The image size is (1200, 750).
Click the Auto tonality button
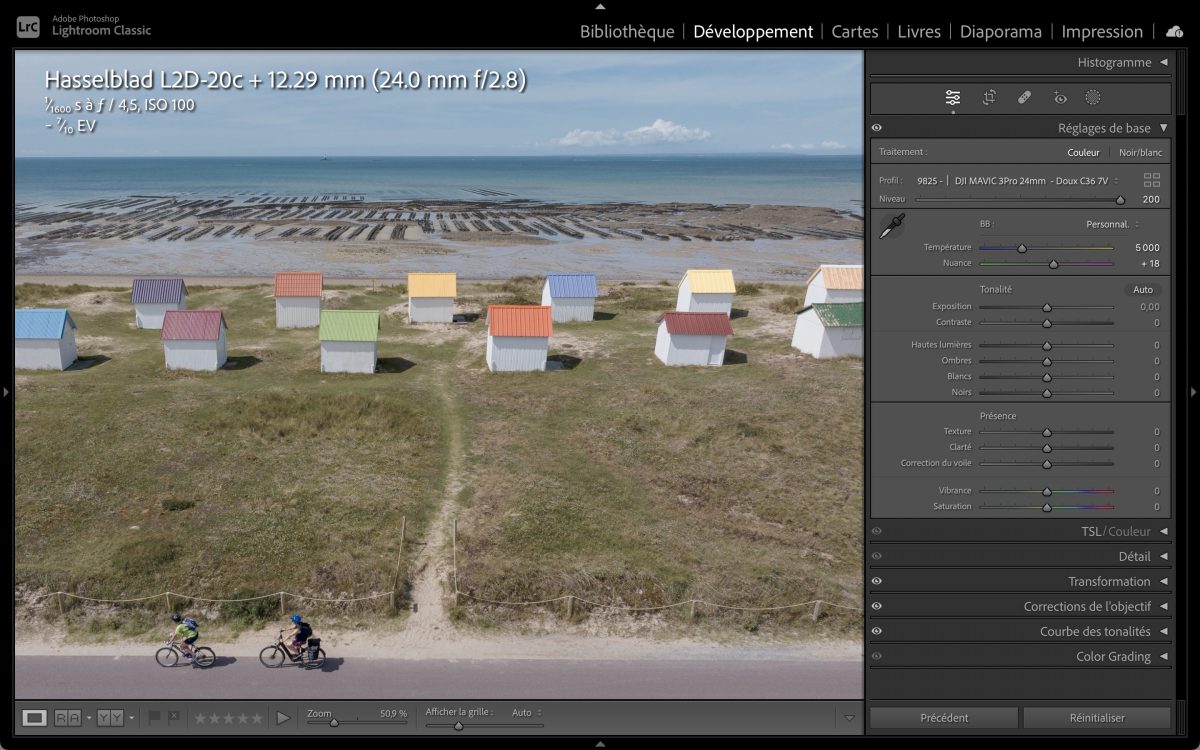[1142, 289]
